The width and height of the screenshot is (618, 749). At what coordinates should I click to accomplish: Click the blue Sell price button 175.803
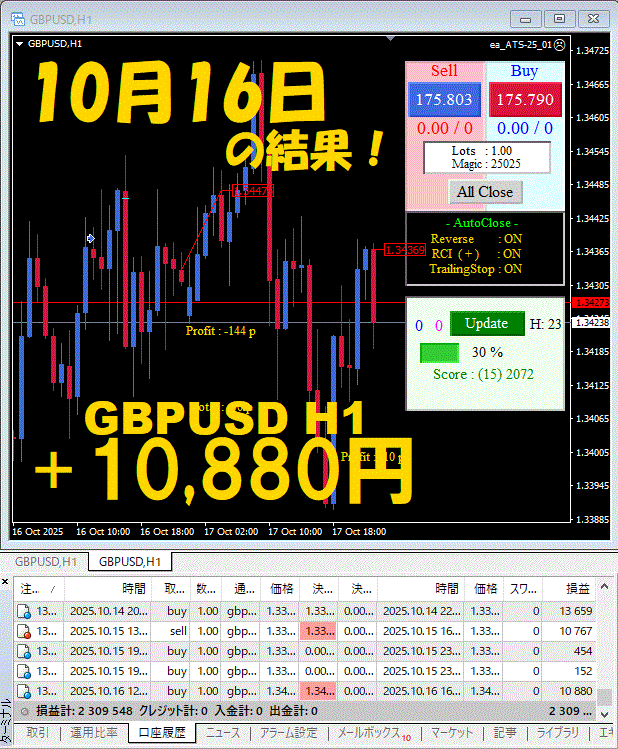[444, 100]
